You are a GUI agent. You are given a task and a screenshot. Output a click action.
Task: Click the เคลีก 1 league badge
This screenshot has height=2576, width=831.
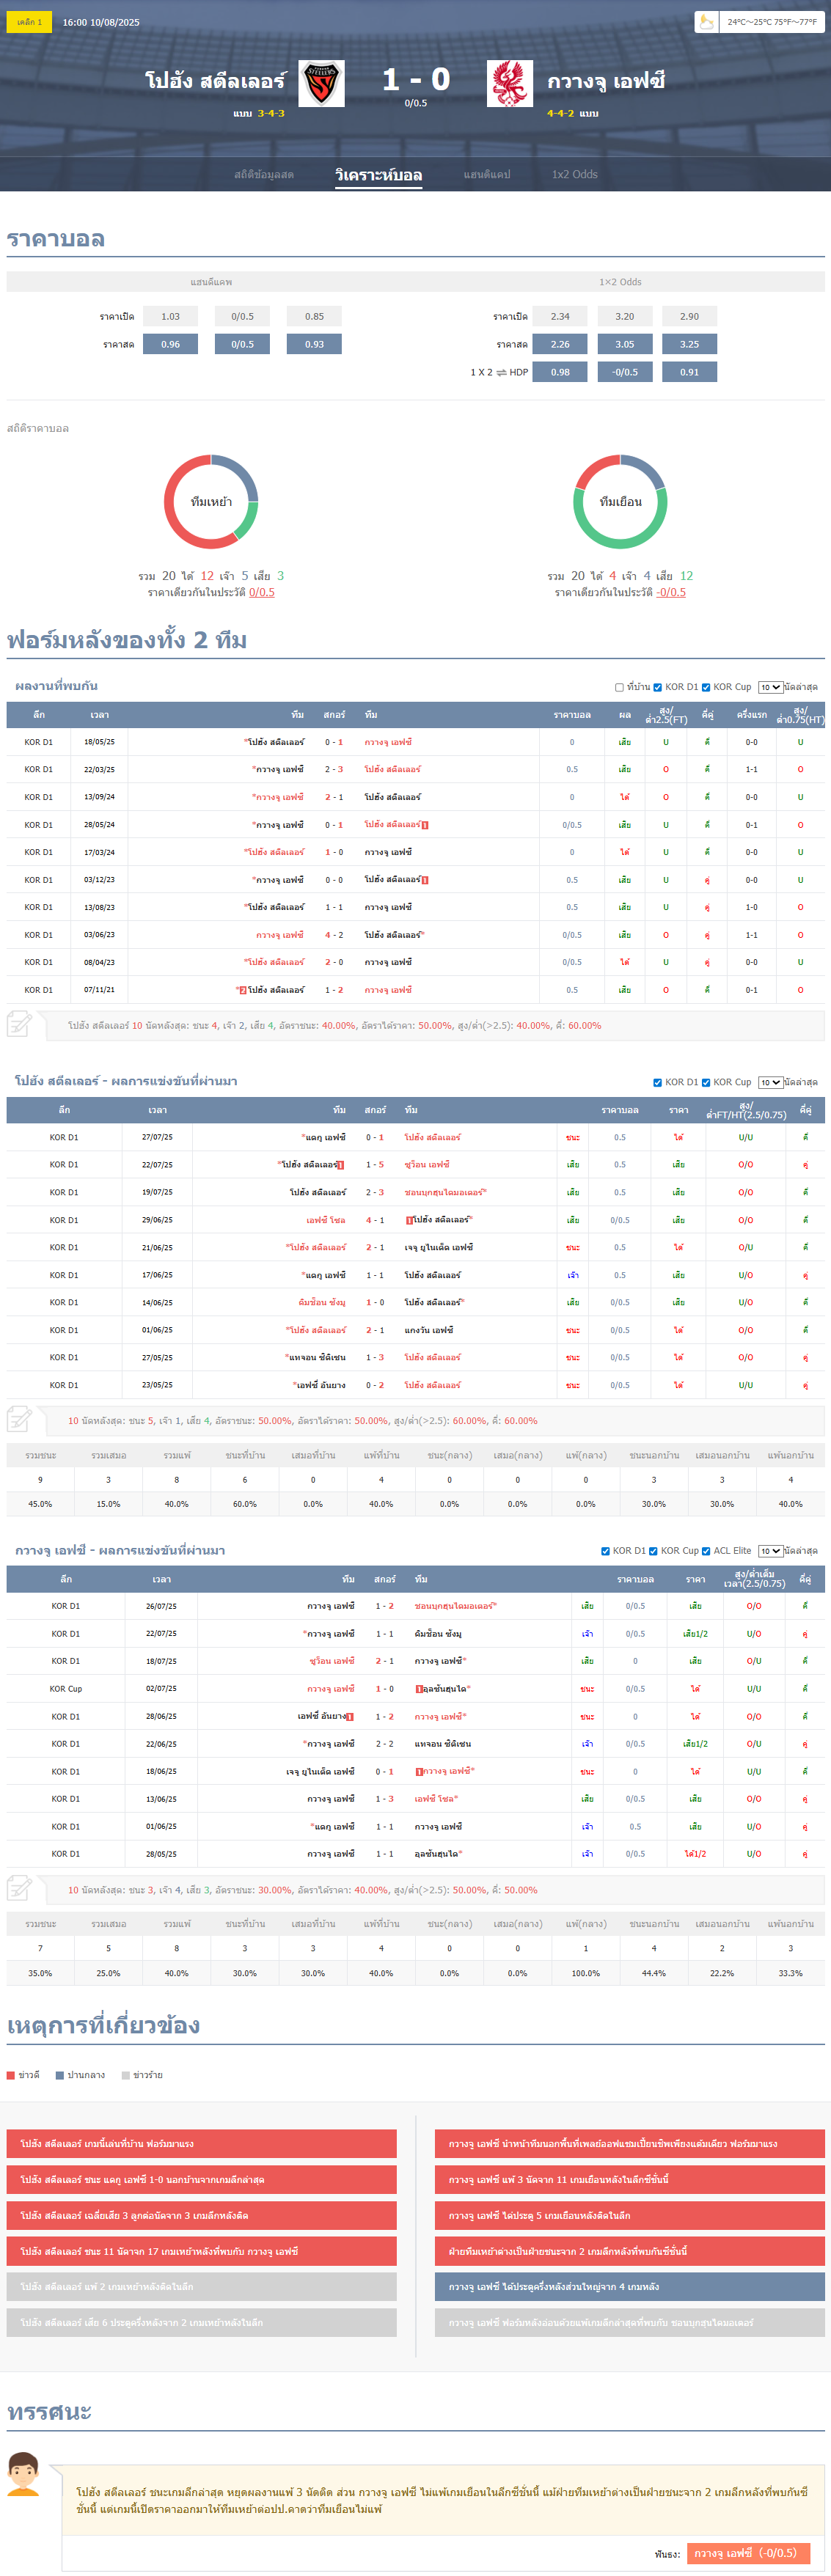pyautogui.click(x=29, y=22)
